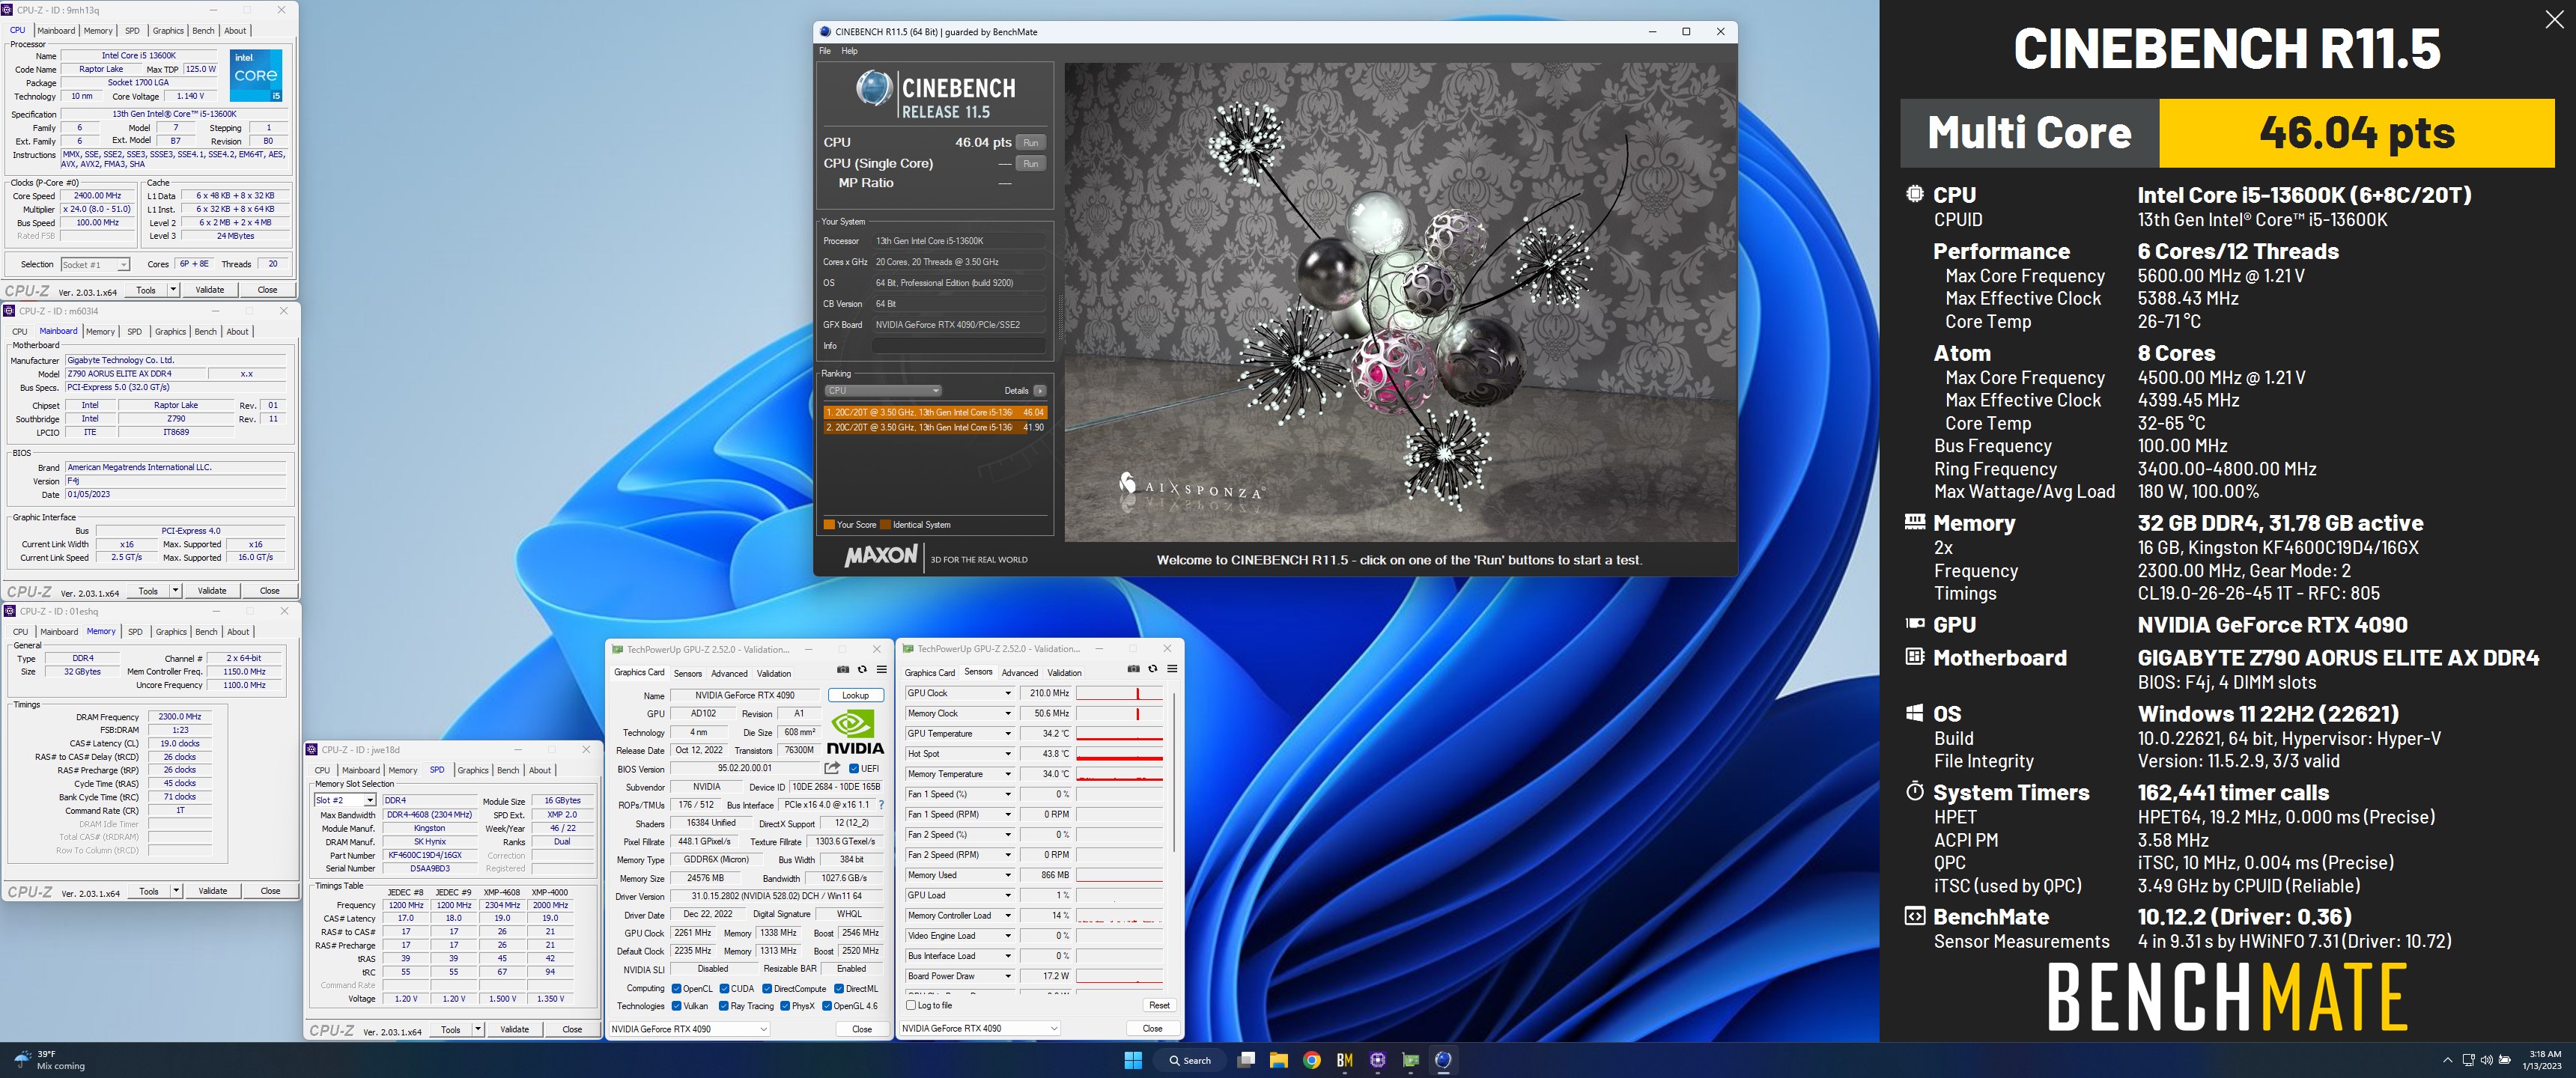Enable Log to file in GPU-Z Sensors
The height and width of the screenshot is (1078, 2576).
coord(910,1005)
